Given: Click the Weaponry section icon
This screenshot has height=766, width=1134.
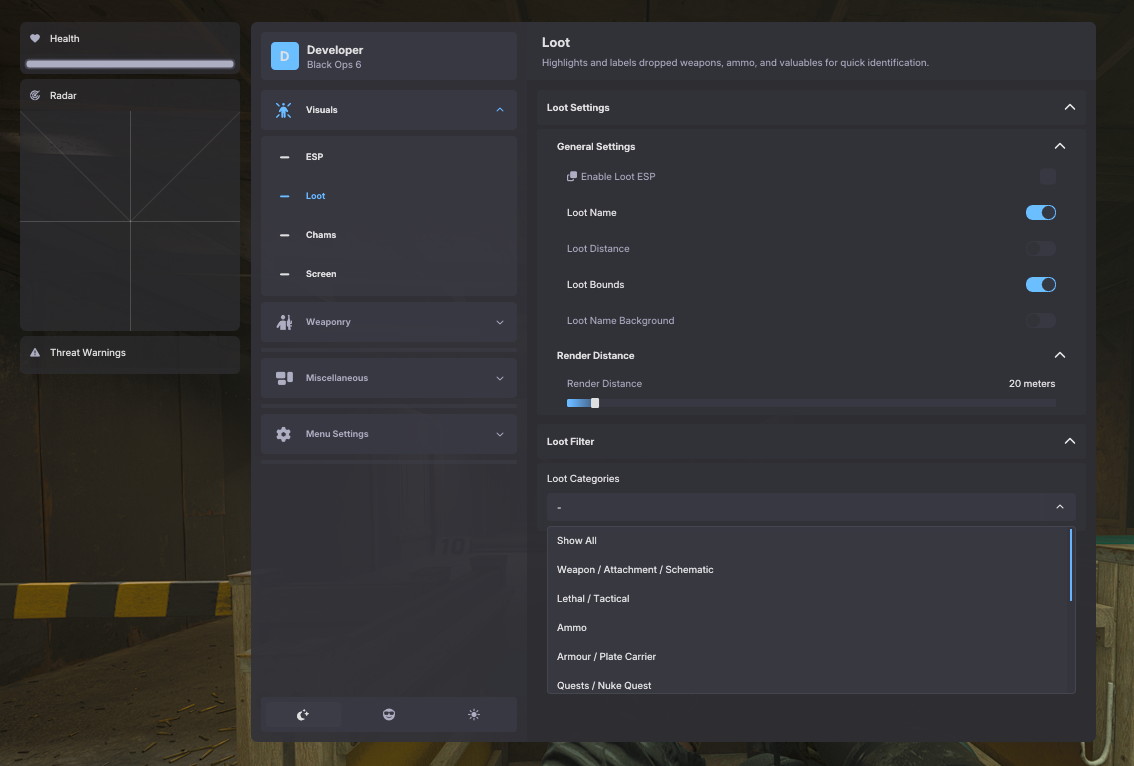Looking at the screenshot, I should point(284,322).
